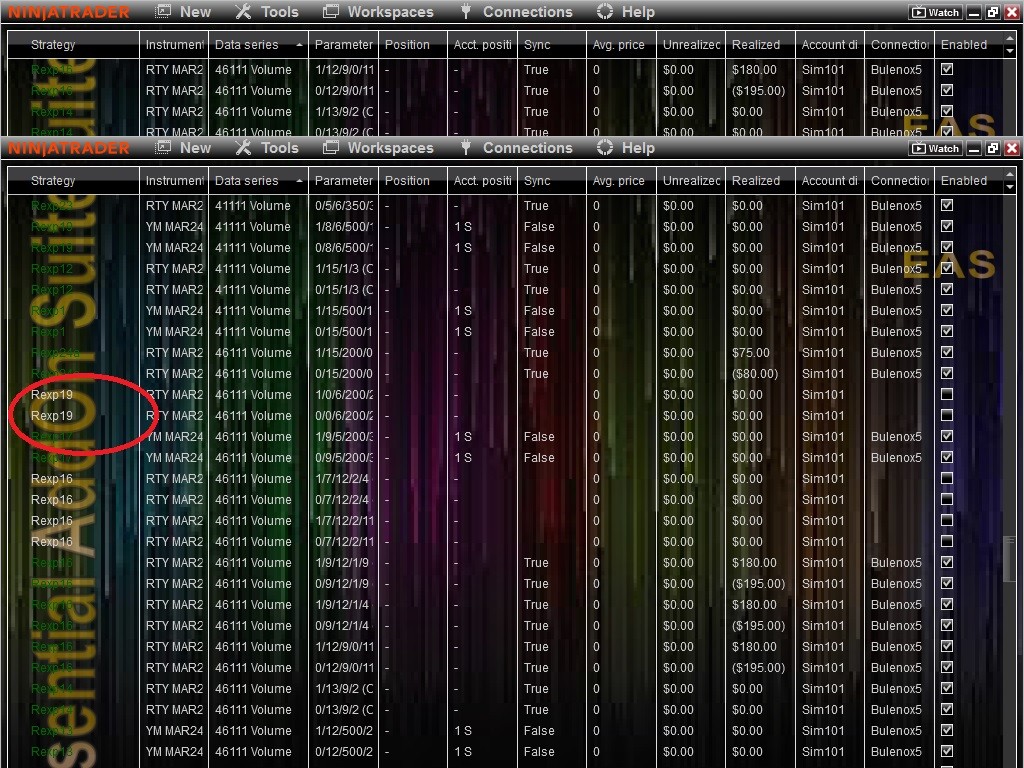Click Strategy column header in back window
This screenshot has height=768, width=1024.
click(x=73, y=45)
